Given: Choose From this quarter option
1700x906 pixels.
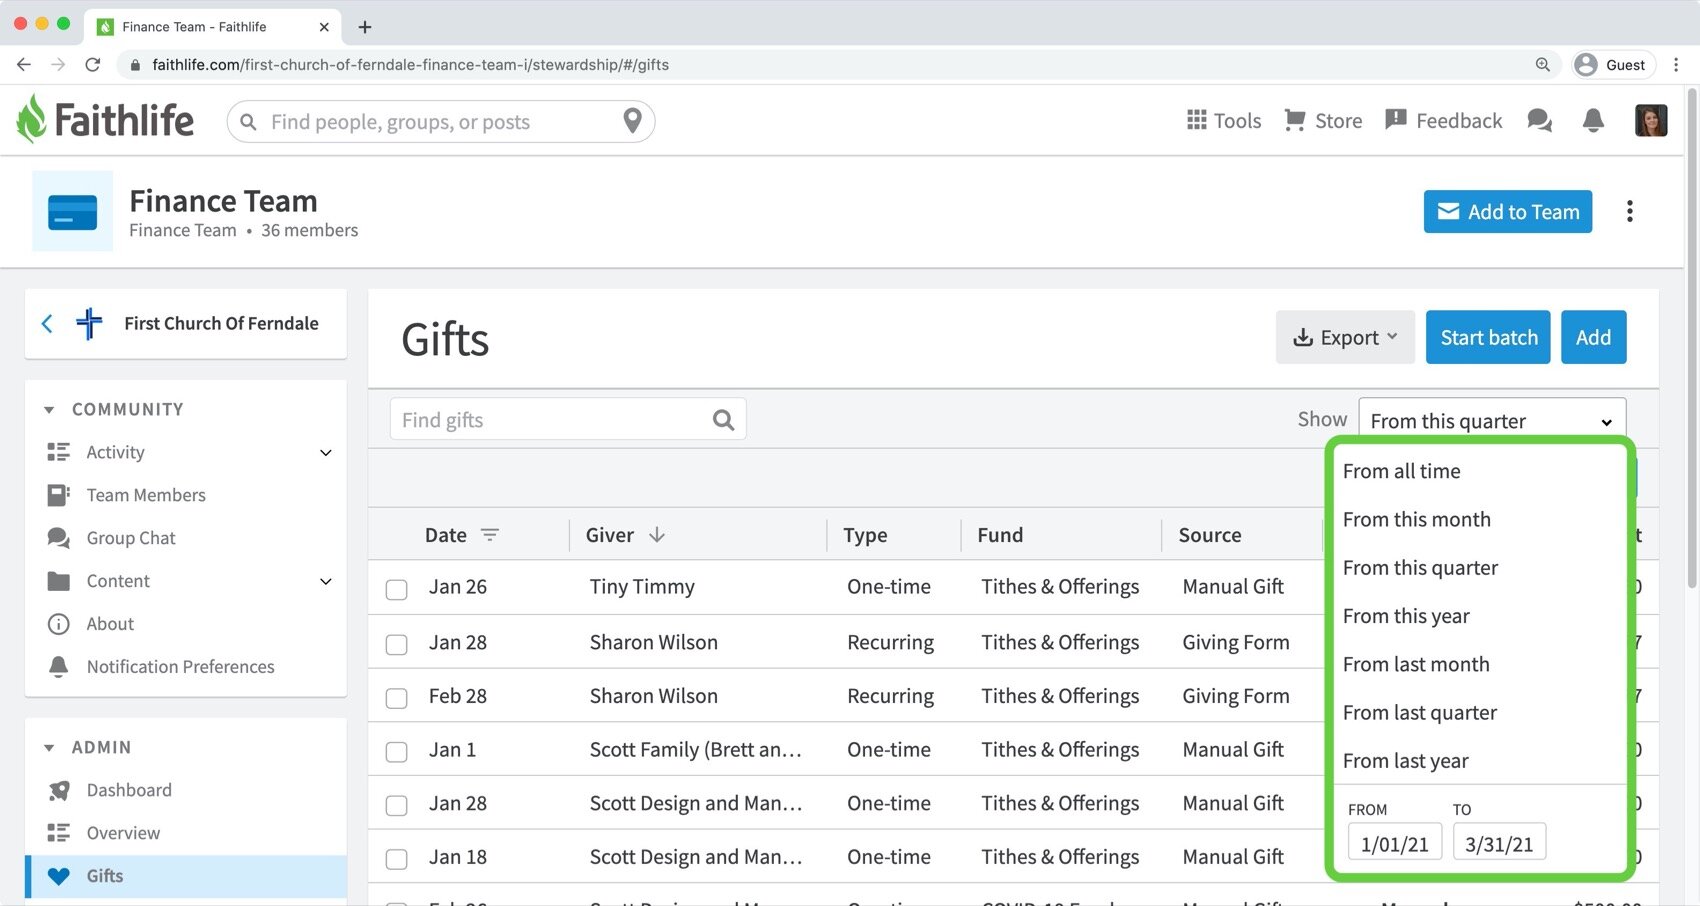Looking at the screenshot, I should click(x=1420, y=568).
